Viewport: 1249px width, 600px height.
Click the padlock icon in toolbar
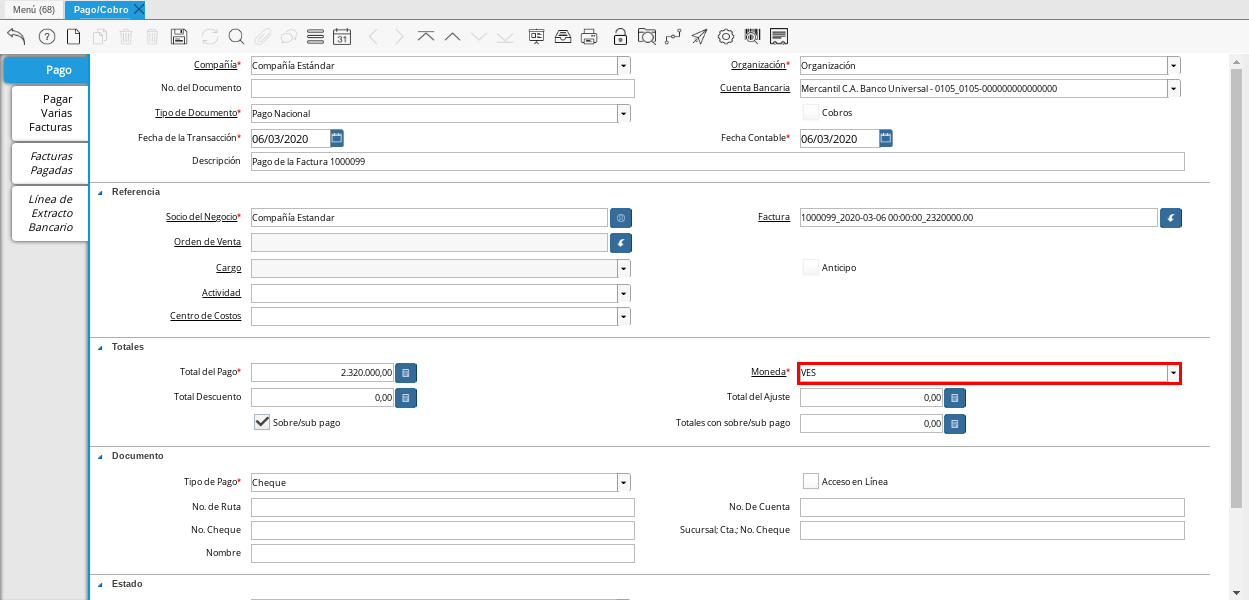pyautogui.click(x=620, y=37)
